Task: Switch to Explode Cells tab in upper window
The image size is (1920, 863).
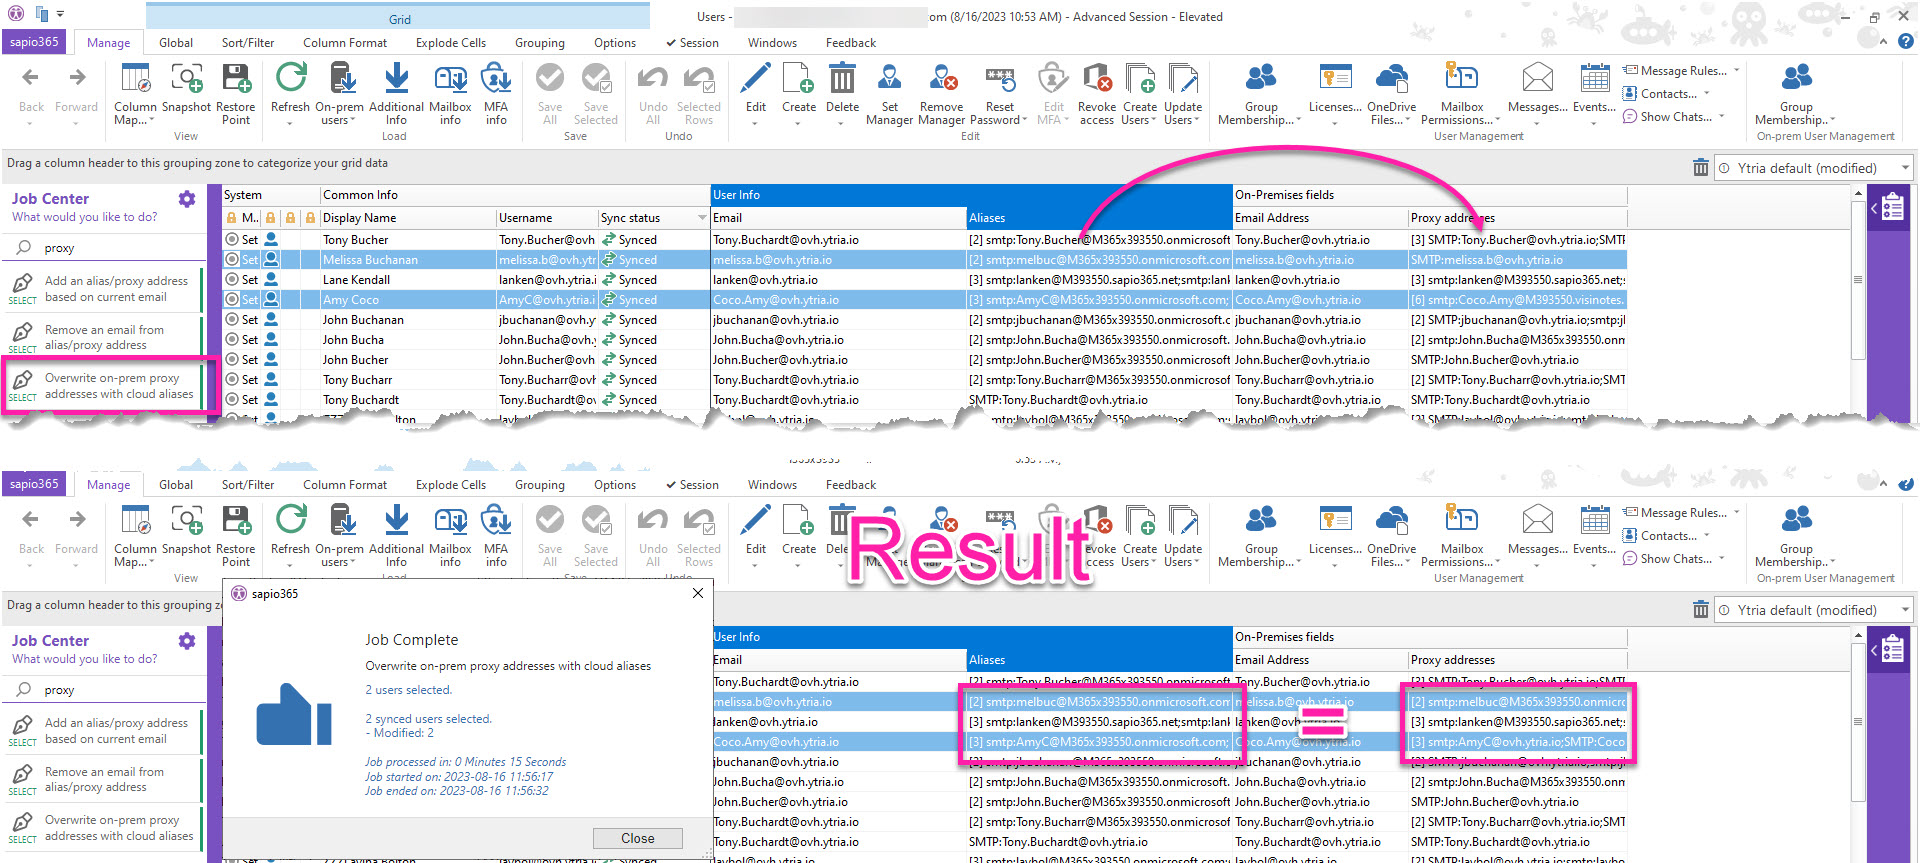Action: click(451, 43)
